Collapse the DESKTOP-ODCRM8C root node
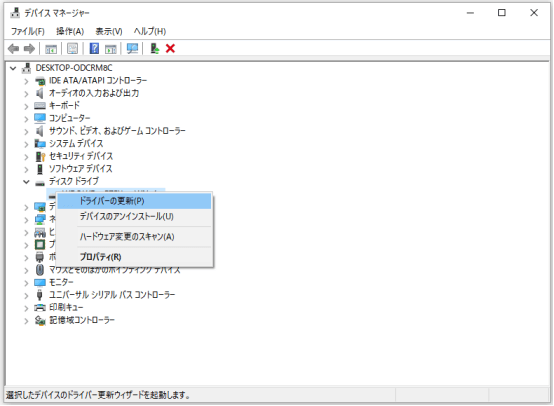The height and width of the screenshot is (406, 554). click(x=13, y=68)
